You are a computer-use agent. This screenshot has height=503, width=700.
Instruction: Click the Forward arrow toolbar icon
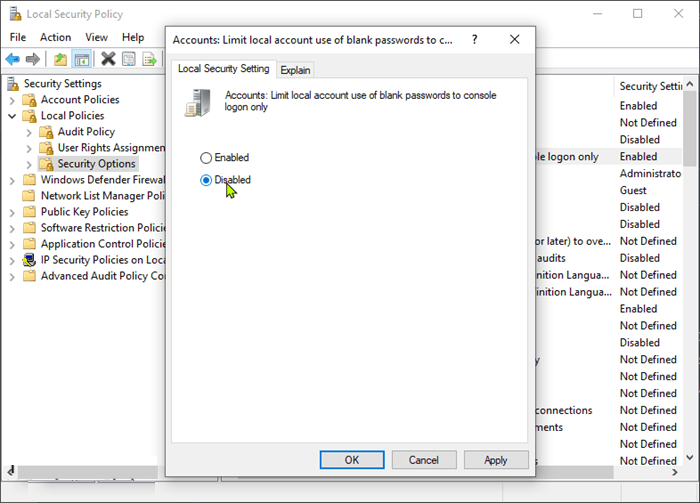tap(34, 59)
